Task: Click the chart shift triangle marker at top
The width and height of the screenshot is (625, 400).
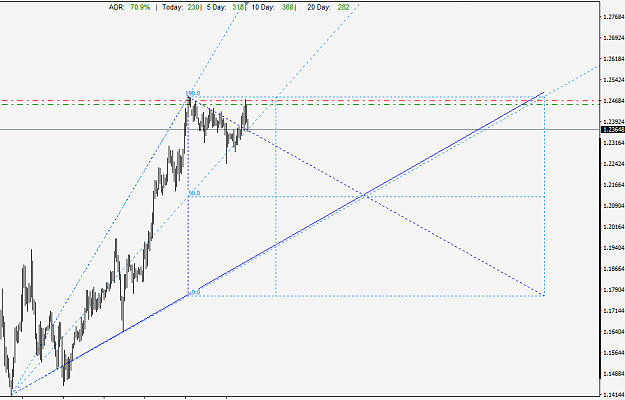Action: point(247,4)
